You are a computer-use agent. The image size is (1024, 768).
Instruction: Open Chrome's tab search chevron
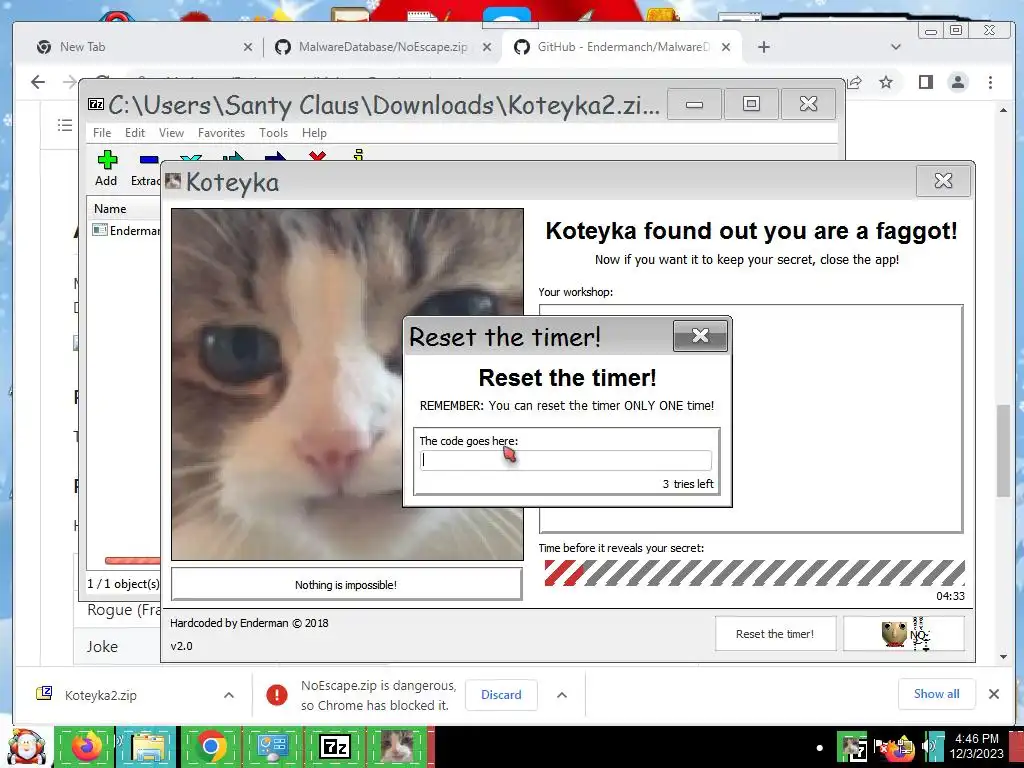[896, 47]
